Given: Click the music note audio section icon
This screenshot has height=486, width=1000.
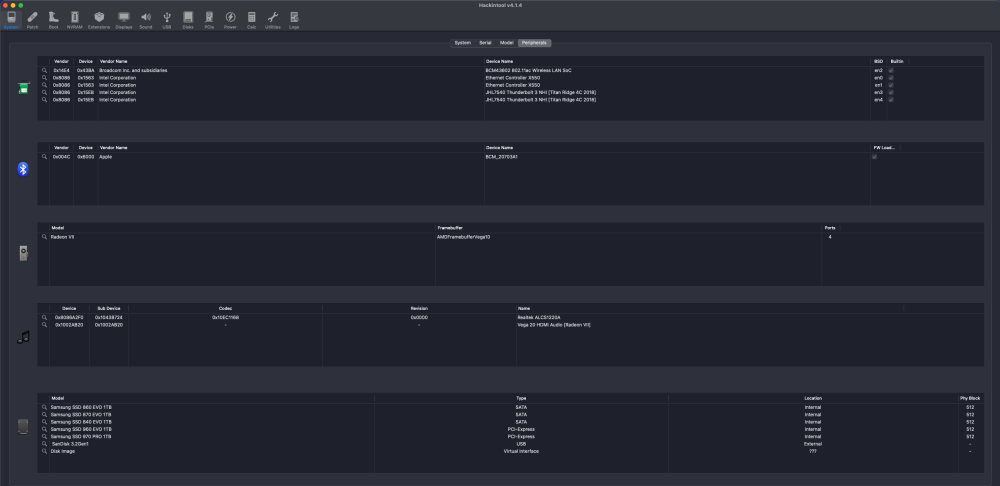Looking at the screenshot, I should [x=23, y=337].
